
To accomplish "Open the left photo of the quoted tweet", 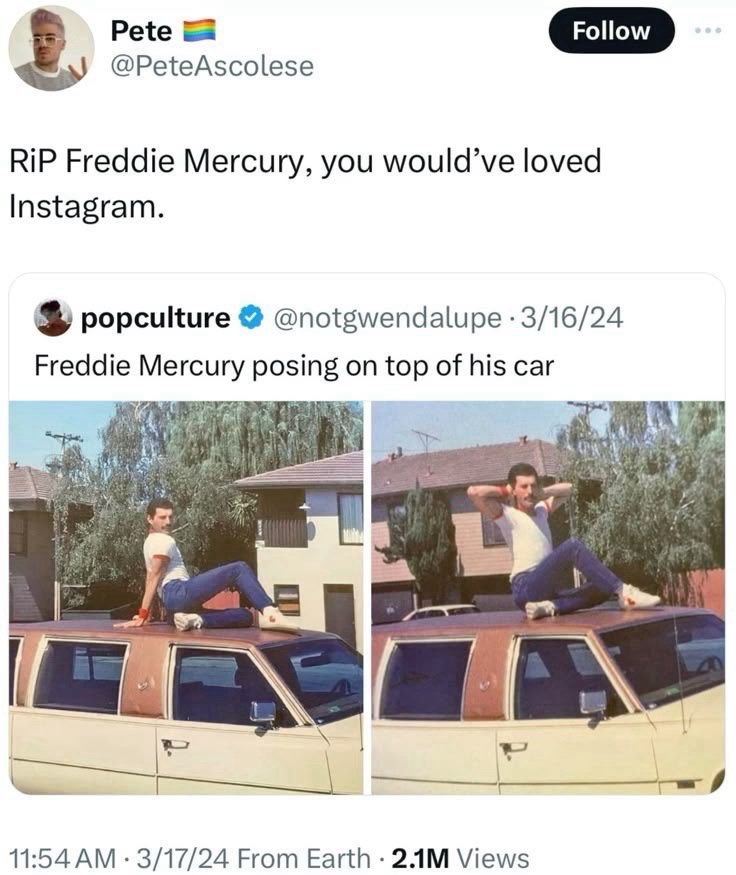I will (x=186, y=597).
